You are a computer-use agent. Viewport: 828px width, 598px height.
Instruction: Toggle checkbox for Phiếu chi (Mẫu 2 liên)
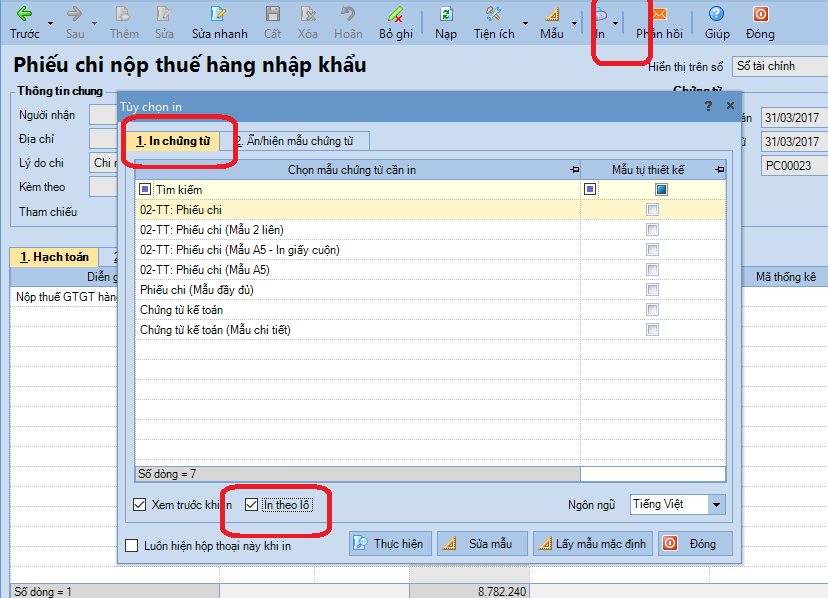pyautogui.click(x=653, y=230)
